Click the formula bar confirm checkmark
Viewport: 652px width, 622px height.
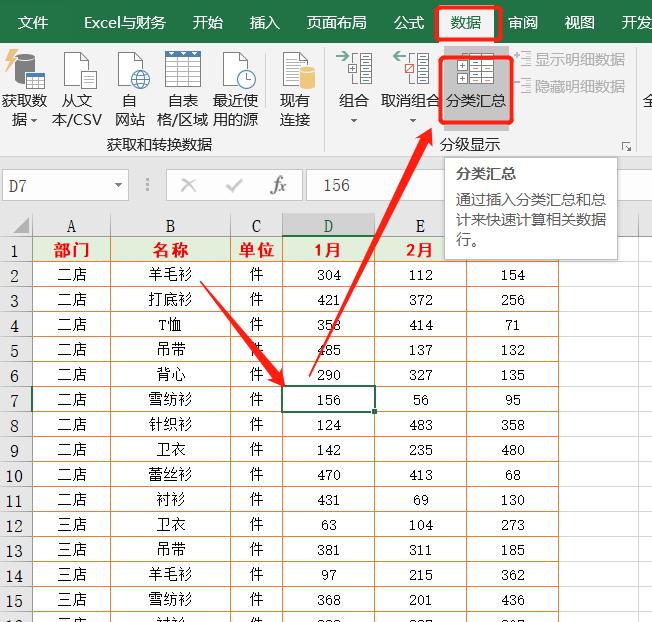click(x=234, y=185)
